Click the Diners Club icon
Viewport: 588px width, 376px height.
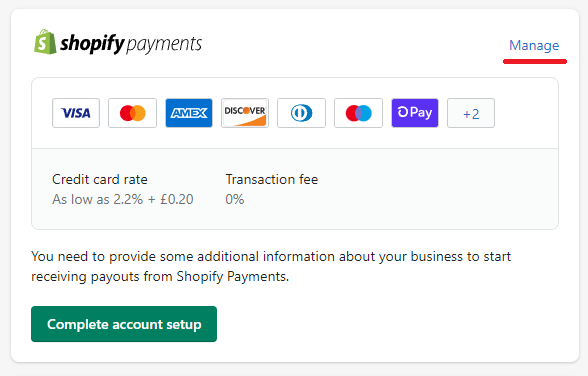coord(302,113)
